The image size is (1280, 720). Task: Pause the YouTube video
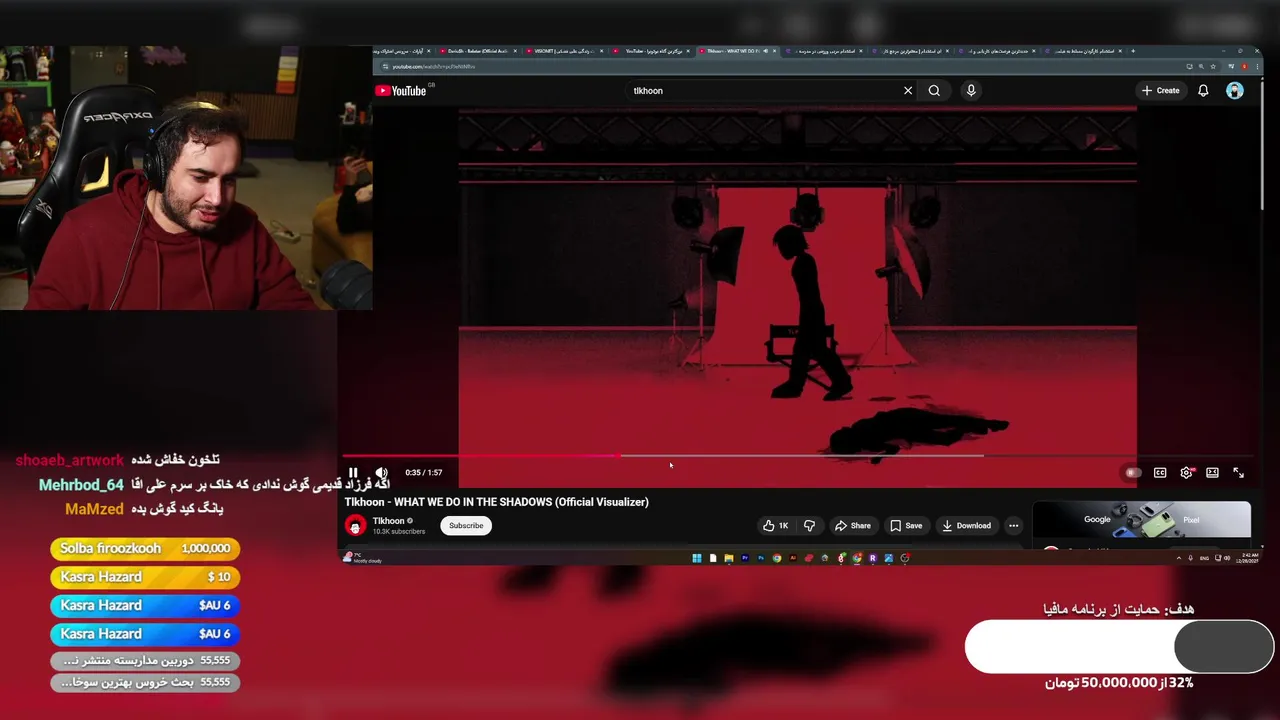[x=353, y=473]
